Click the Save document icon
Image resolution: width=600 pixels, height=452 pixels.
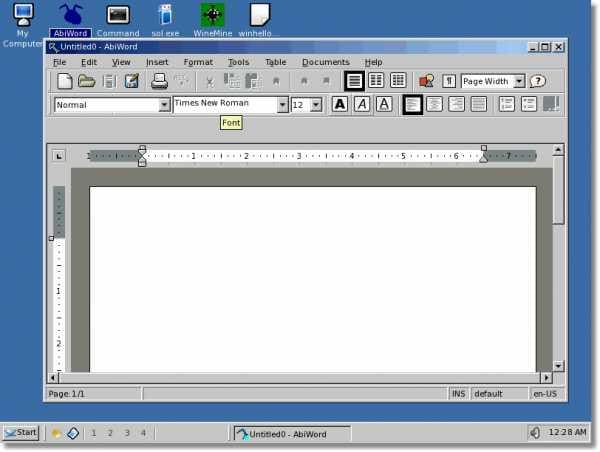click(109, 81)
